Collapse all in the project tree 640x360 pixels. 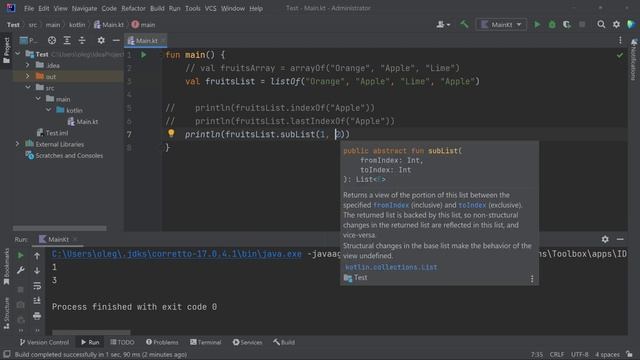[82, 40]
